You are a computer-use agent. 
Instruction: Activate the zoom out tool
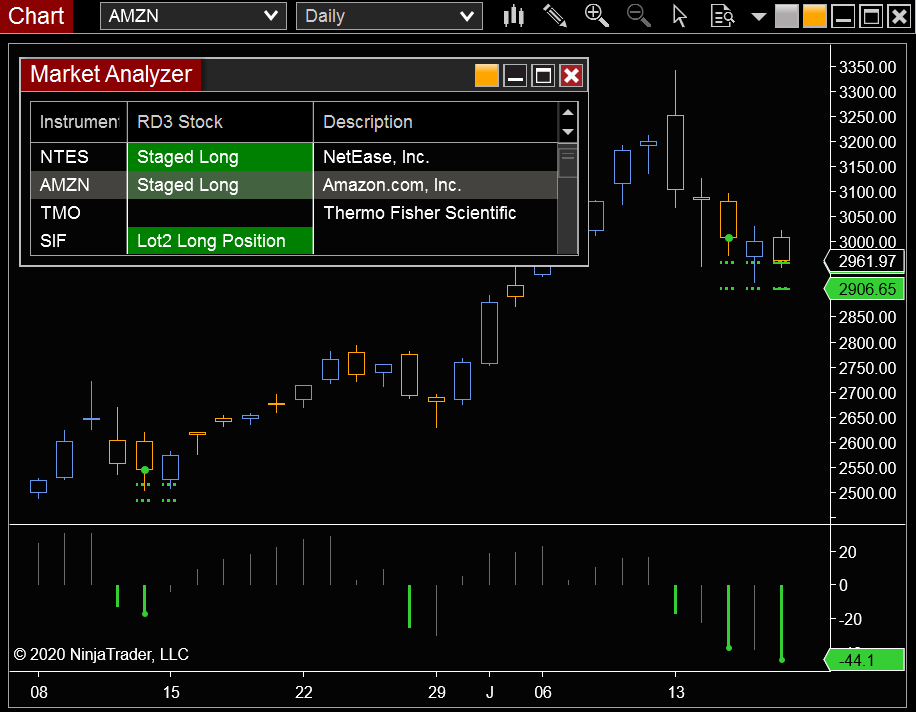[x=639, y=16]
